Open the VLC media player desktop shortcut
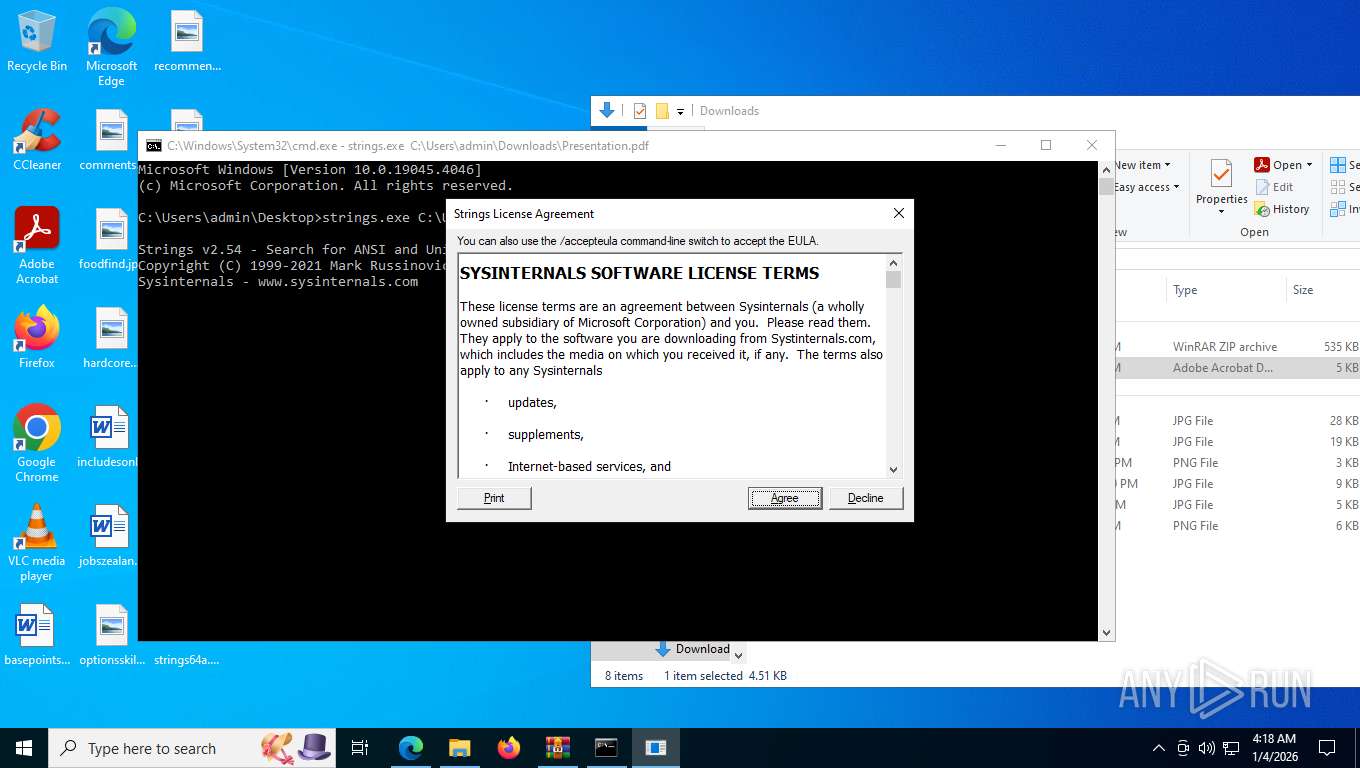The width and height of the screenshot is (1360, 768). point(37,542)
